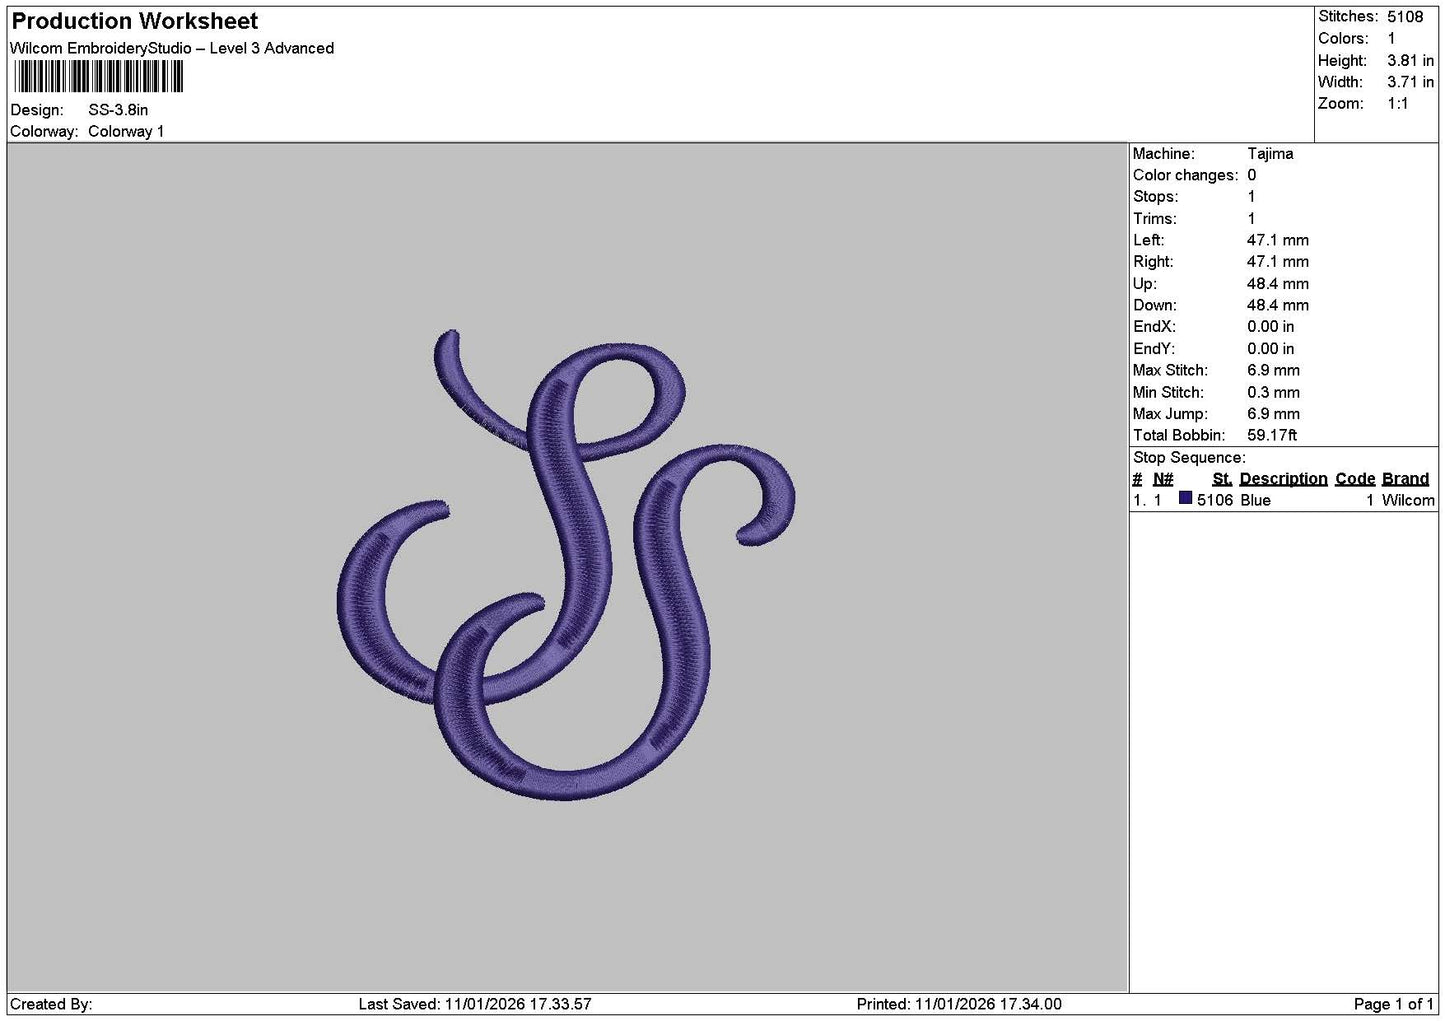The width and height of the screenshot is (1445, 1021).
Task: Click the barcode under the worksheet title
Action: [x=99, y=77]
